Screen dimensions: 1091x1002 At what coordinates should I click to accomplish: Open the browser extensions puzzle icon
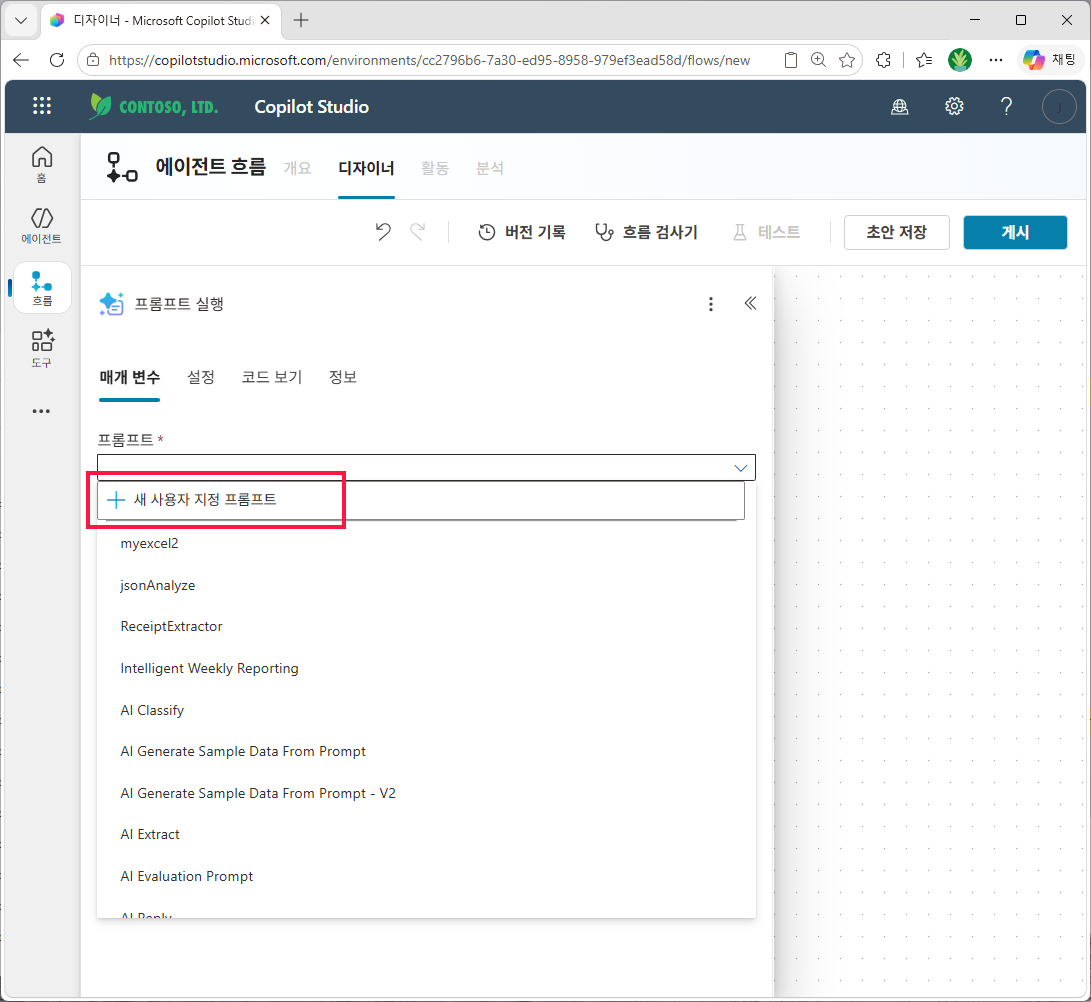point(884,61)
